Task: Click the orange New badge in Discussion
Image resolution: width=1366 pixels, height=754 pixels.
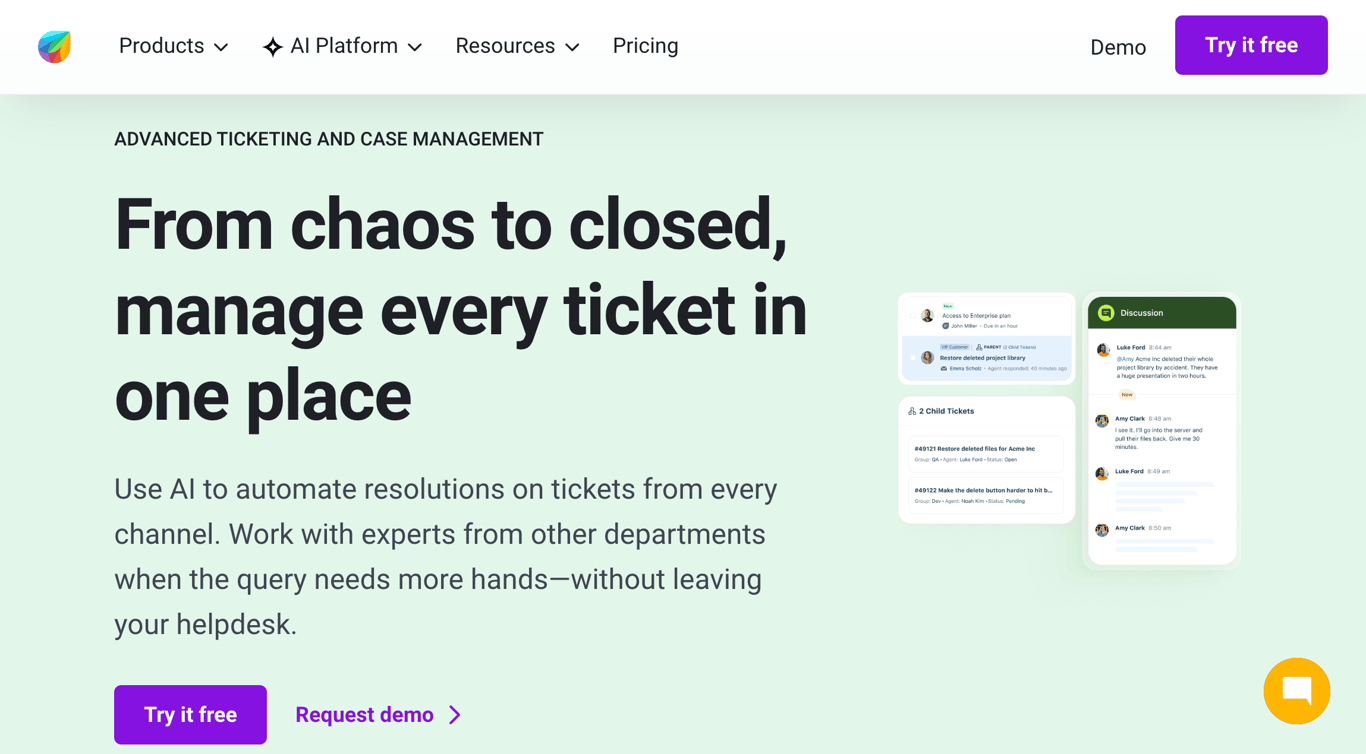Action: tap(1127, 395)
